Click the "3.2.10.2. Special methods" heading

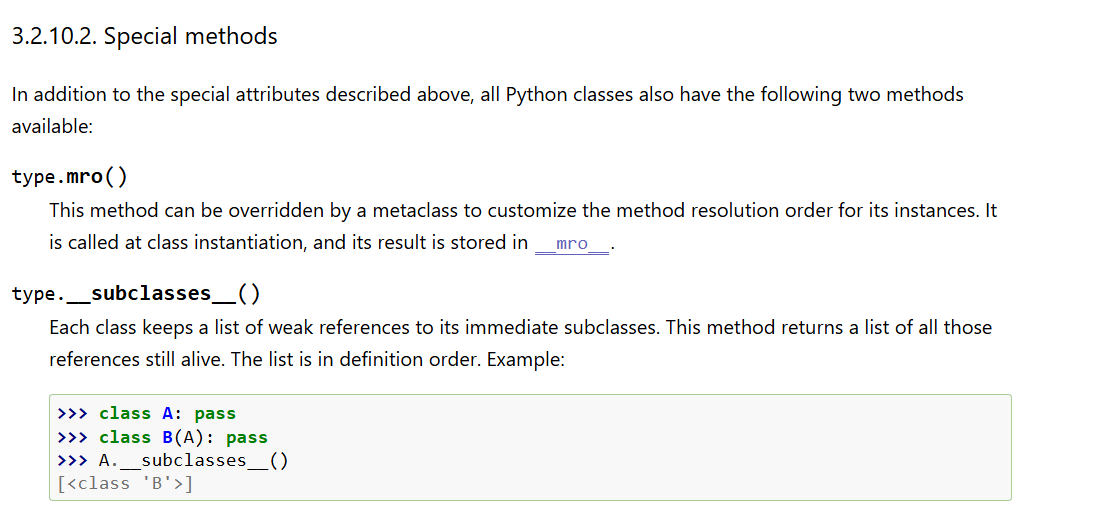click(144, 37)
